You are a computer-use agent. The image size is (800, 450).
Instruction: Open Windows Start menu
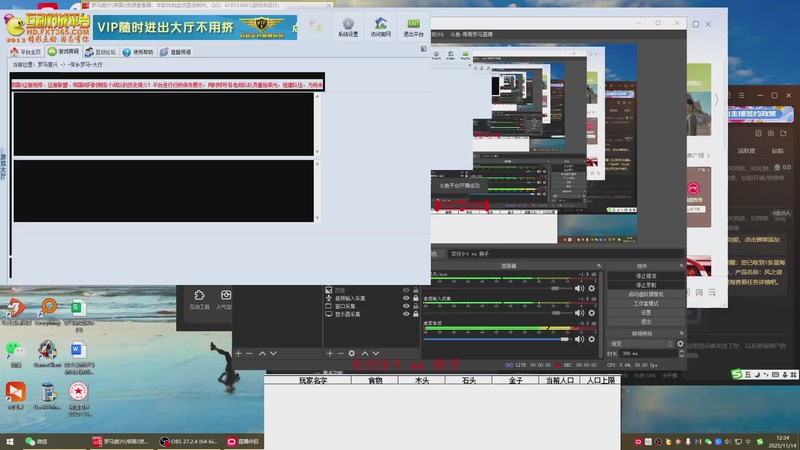coord(10,441)
